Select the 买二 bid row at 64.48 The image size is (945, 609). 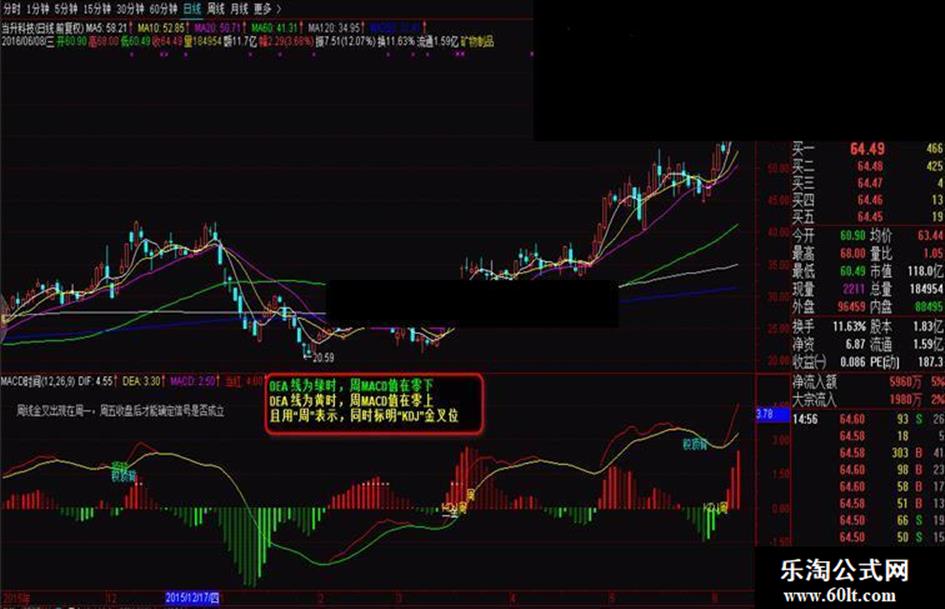[868, 166]
